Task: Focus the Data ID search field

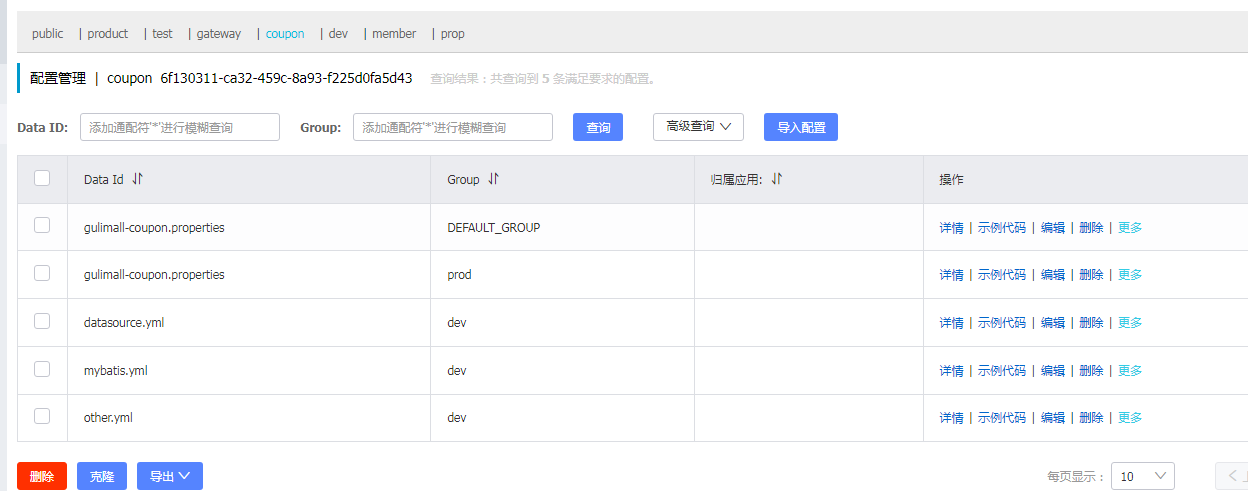Action: tap(180, 127)
